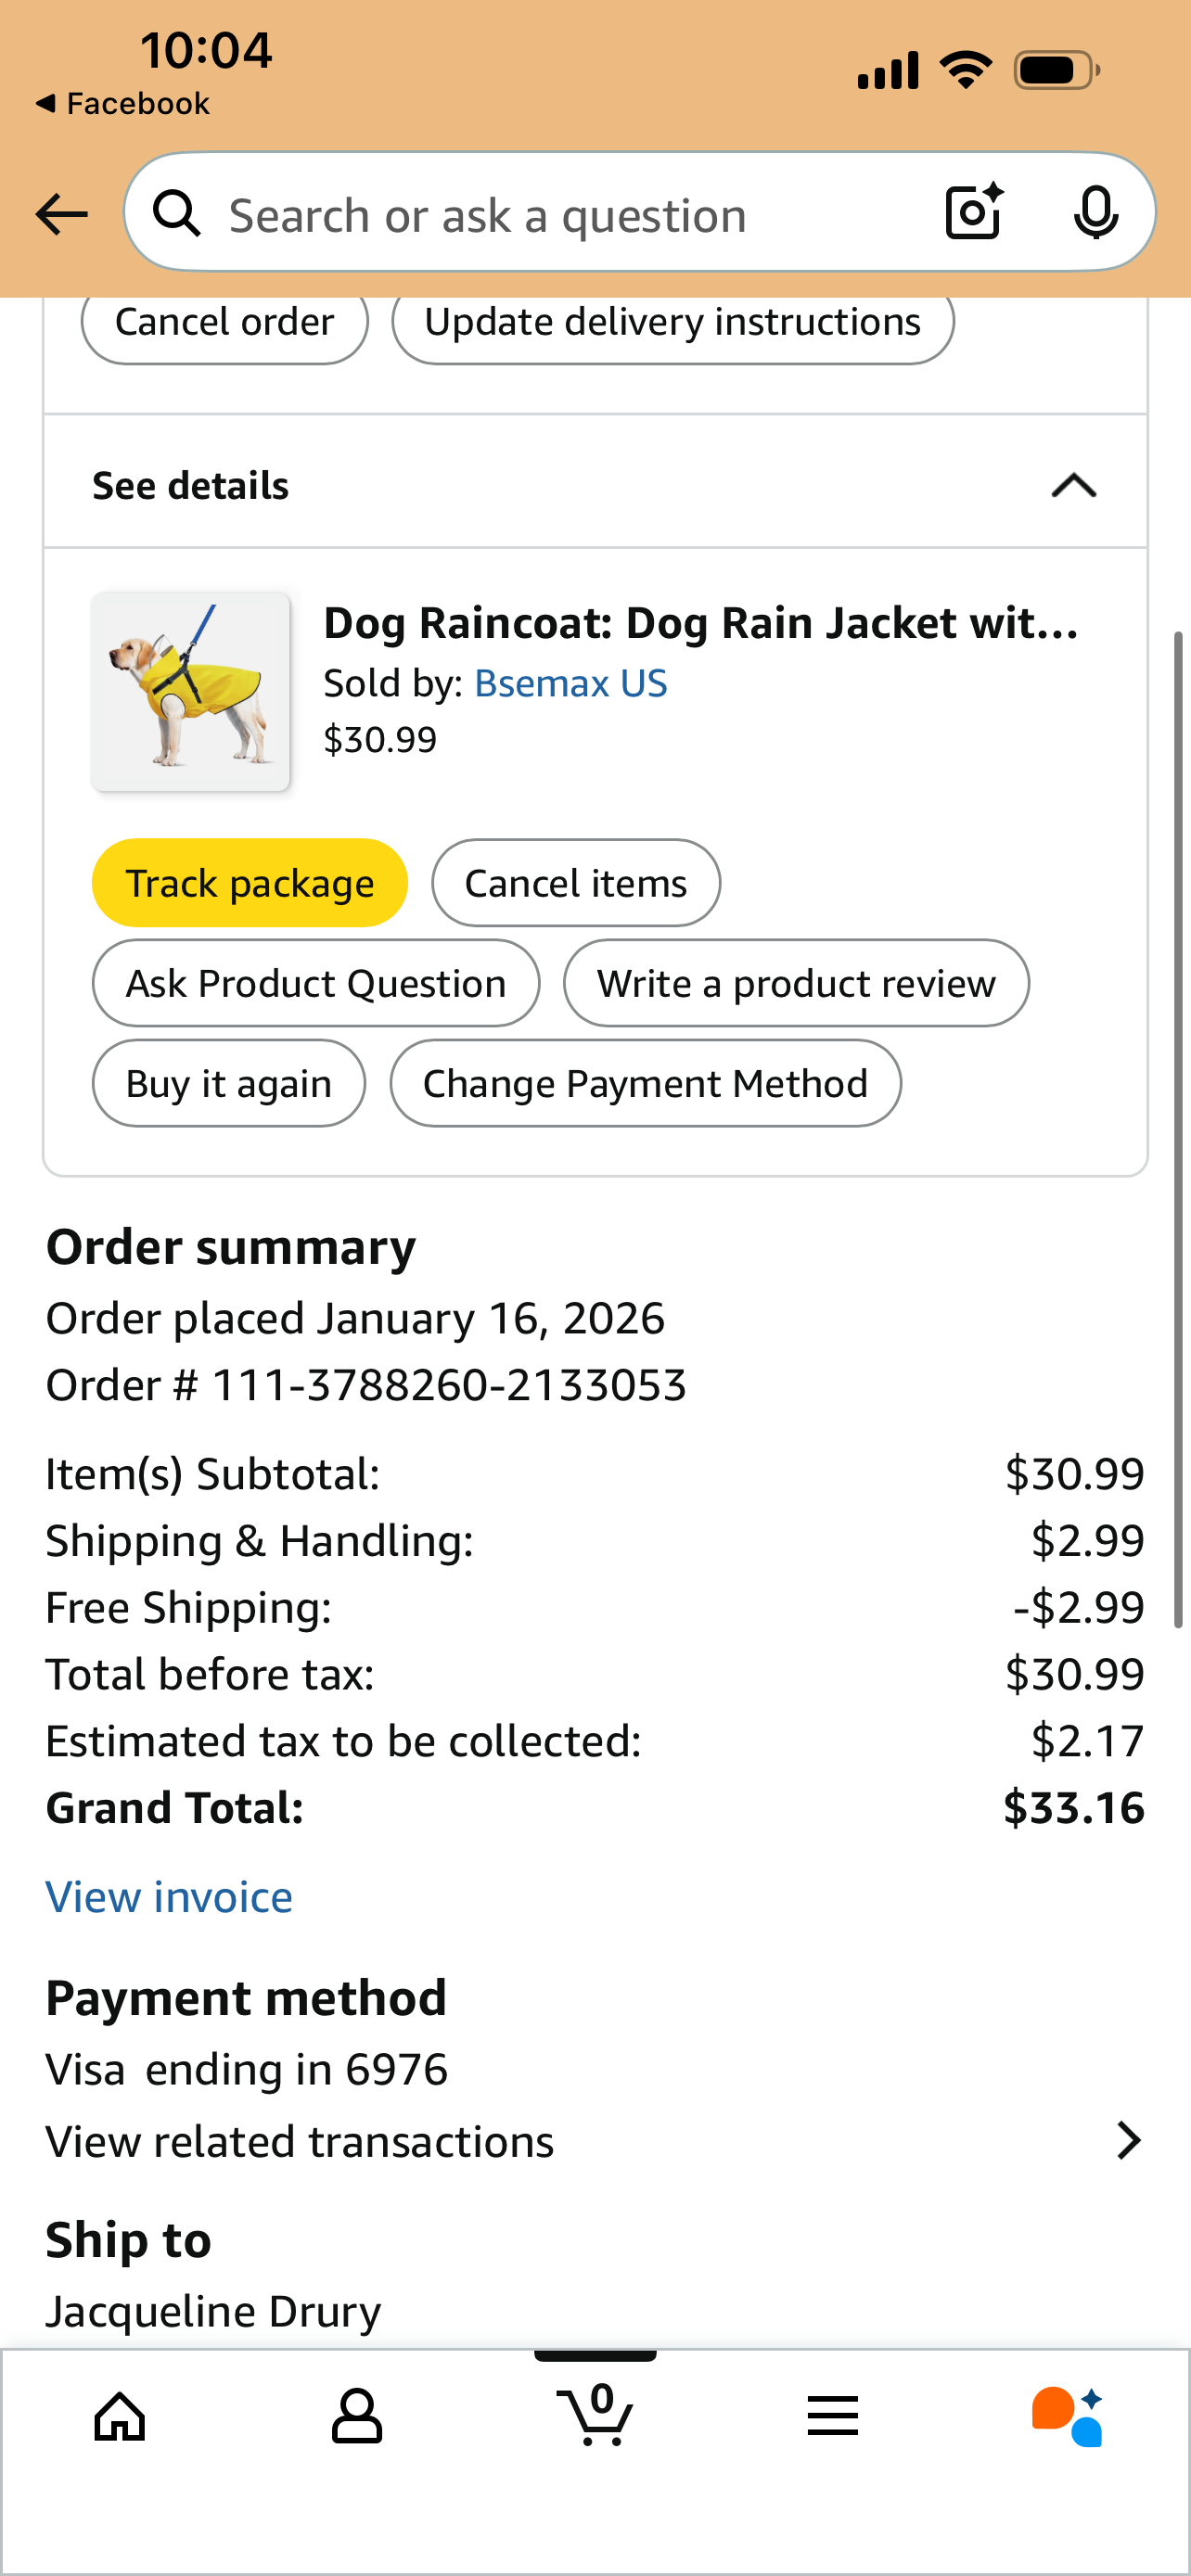Return to Facebook app
Viewport: 1191px width, 2576px height.
tap(123, 103)
